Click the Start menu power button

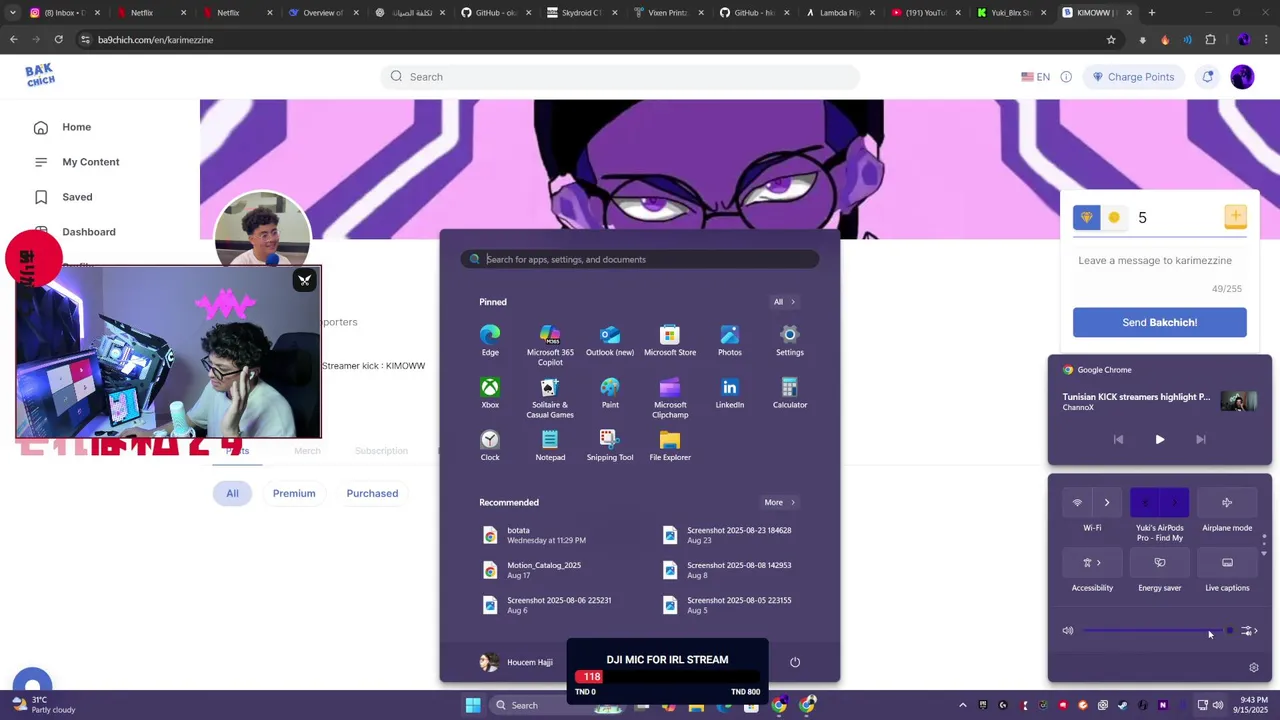tap(795, 662)
